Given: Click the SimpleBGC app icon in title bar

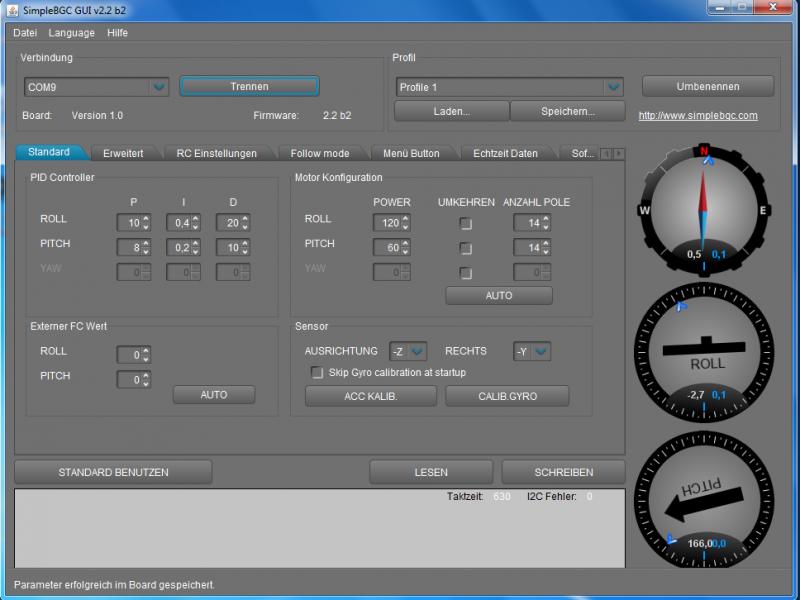Looking at the screenshot, I should 12,10.
